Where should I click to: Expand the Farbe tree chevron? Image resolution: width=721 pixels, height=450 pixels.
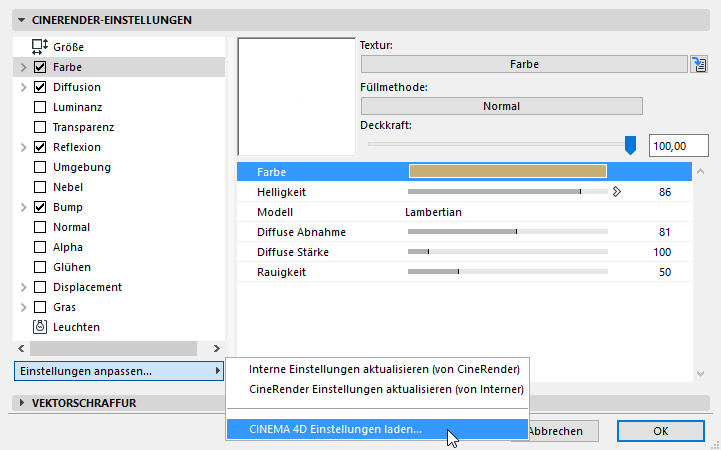[23, 67]
